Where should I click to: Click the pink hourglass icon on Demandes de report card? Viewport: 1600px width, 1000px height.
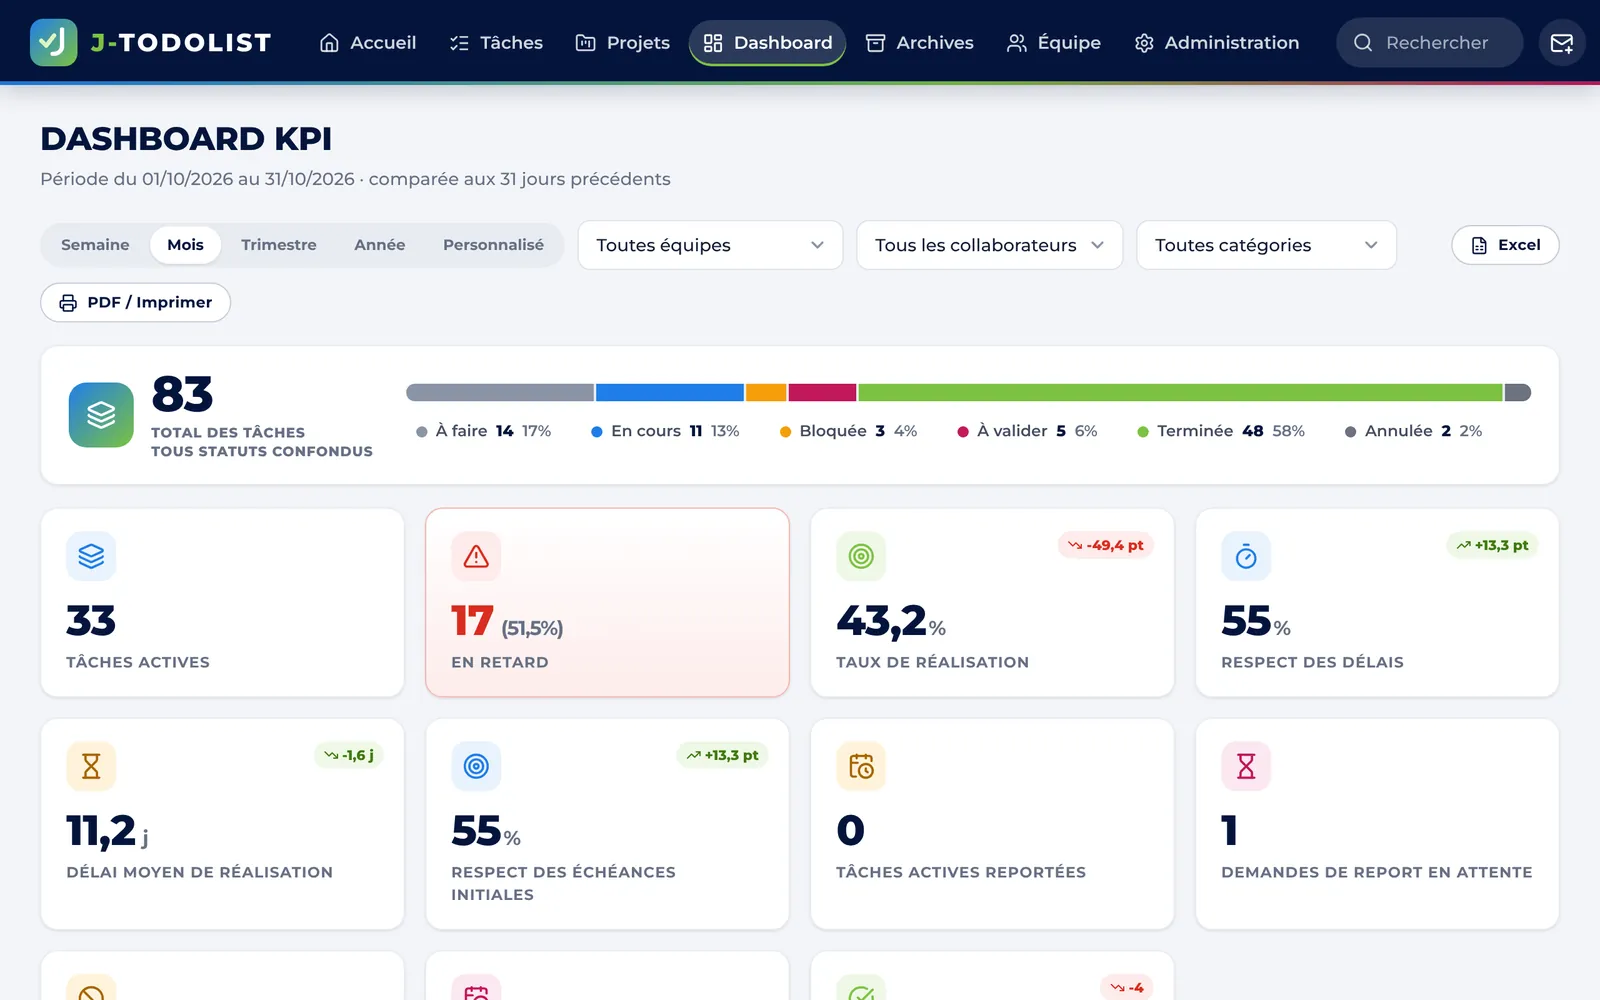(x=1246, y=766)
